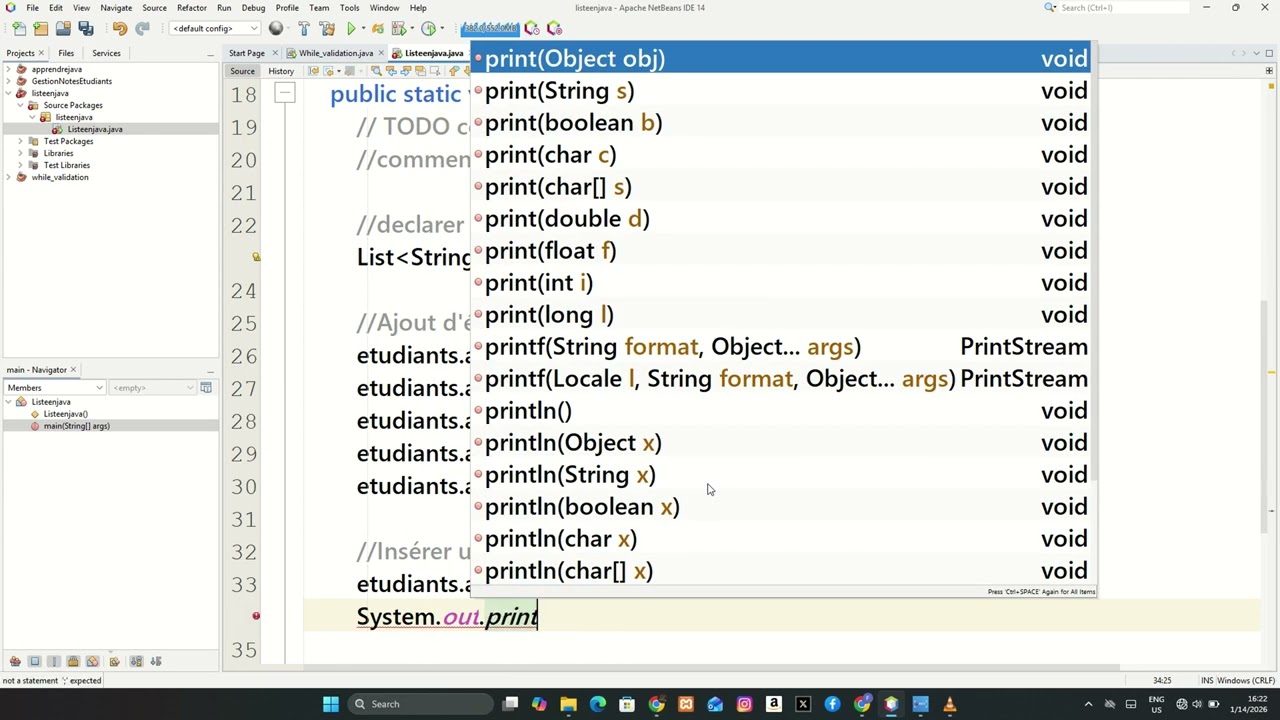Toggle sort by source in Navigator

[155, 661]
